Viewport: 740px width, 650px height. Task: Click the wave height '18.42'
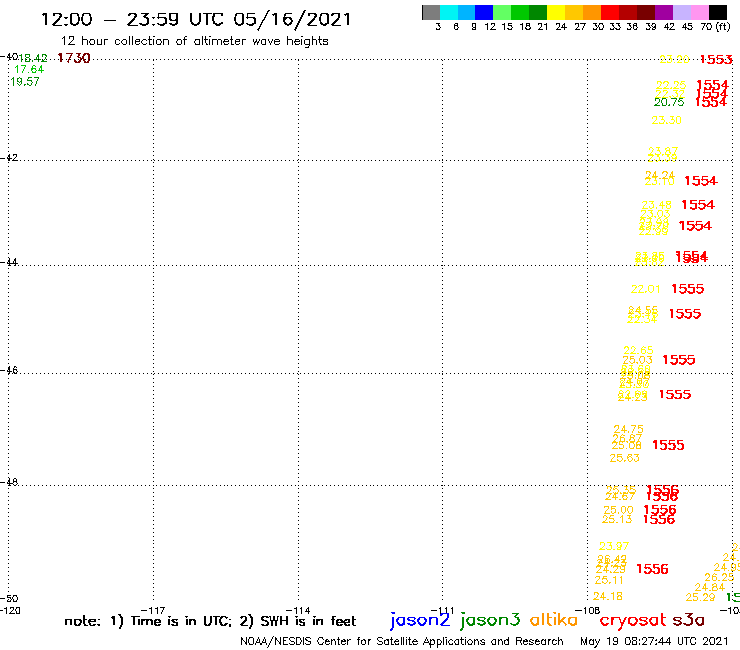coord(33,58)
